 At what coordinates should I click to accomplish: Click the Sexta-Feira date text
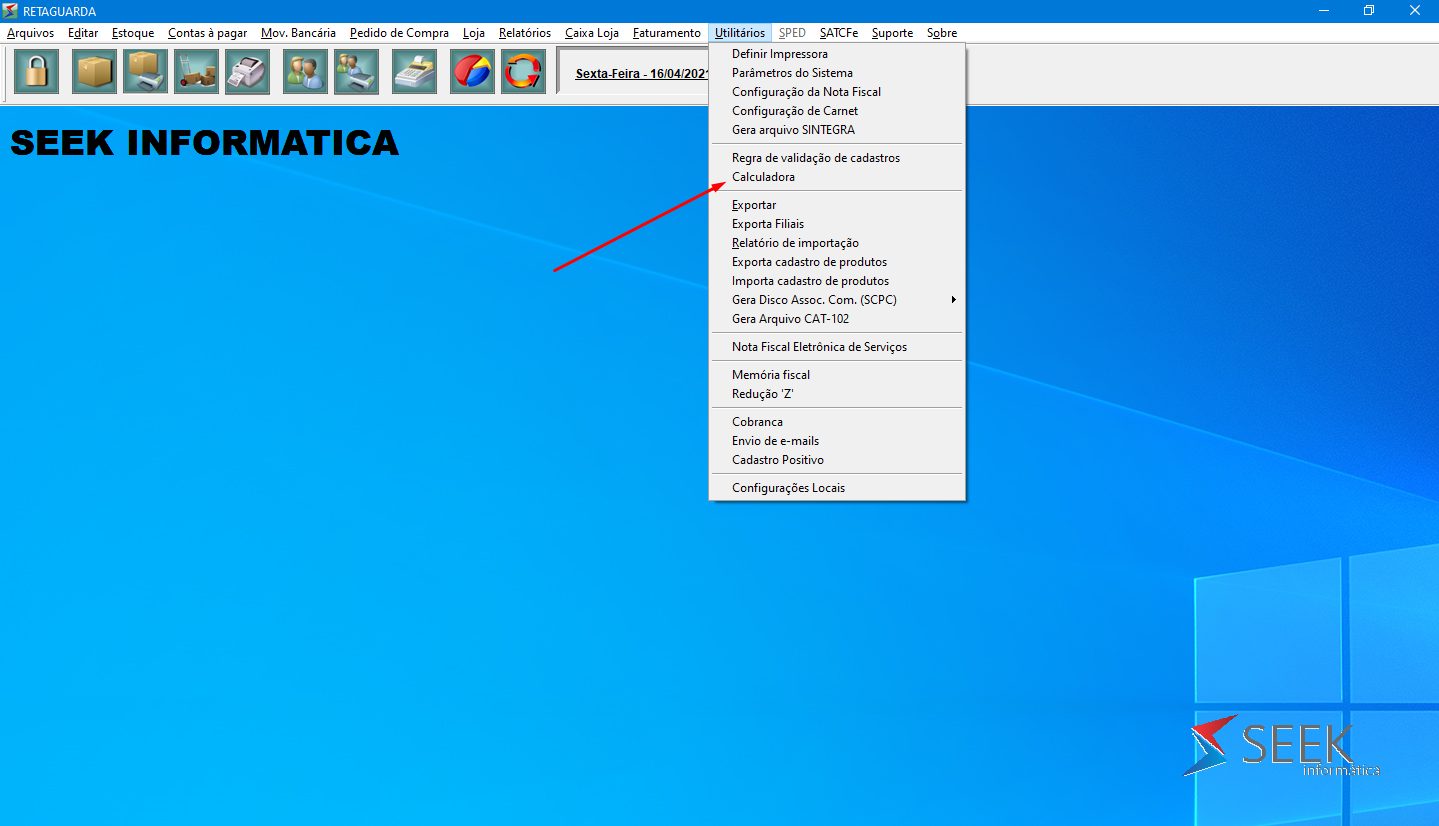click(x=642, y=74)
